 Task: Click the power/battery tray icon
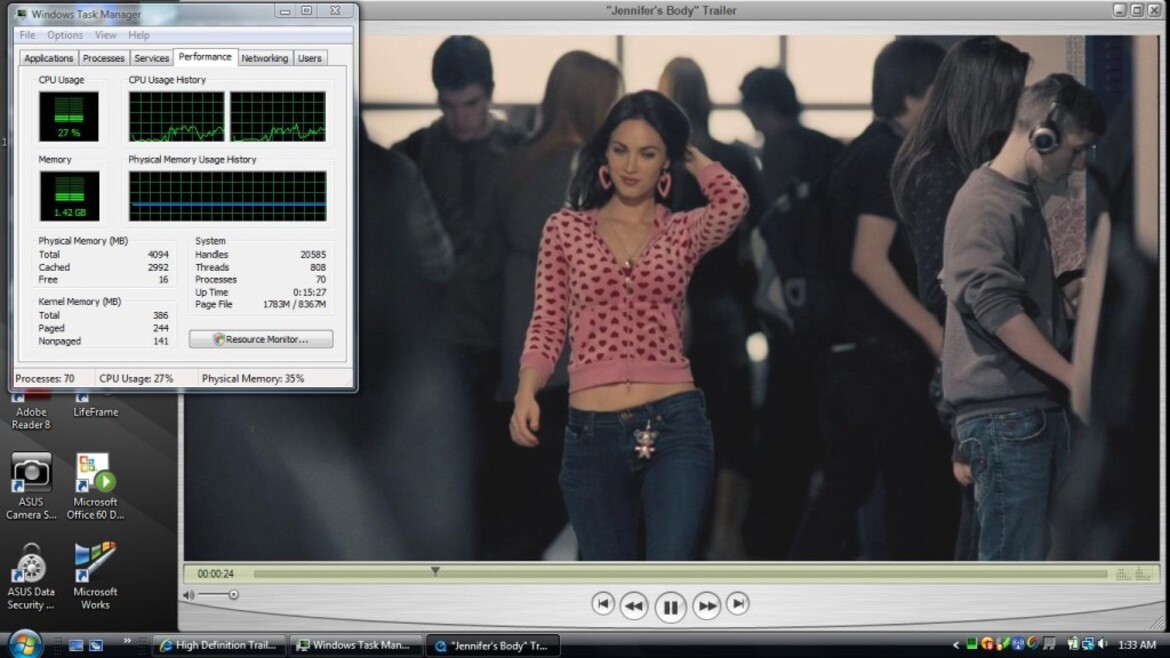(1072, 644)
